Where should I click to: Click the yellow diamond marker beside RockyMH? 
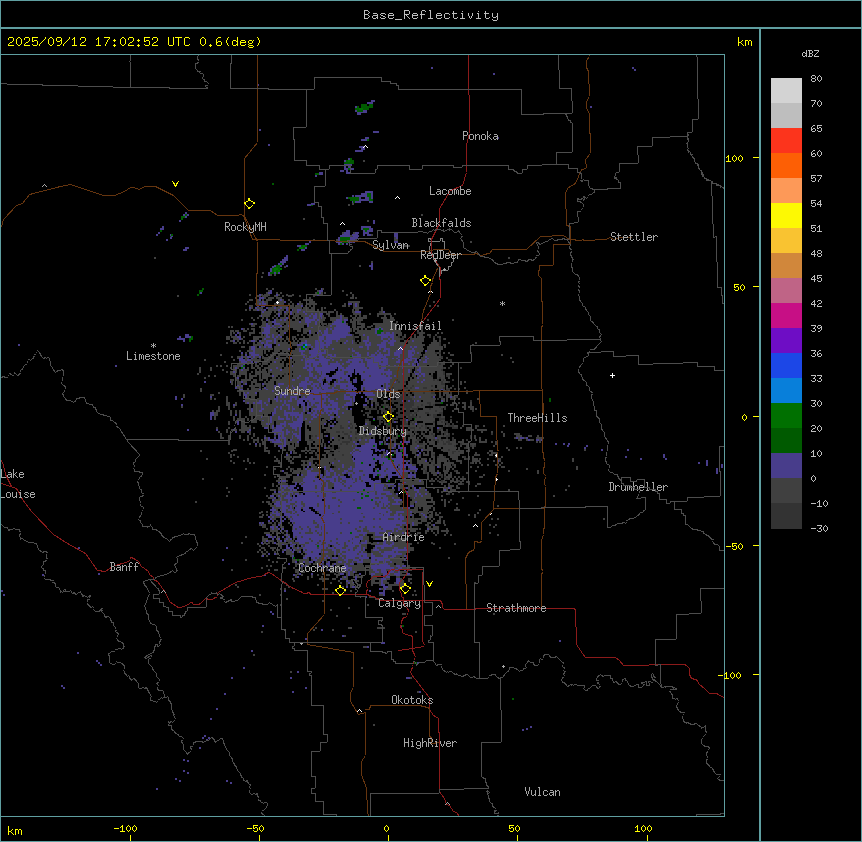(250, 204)
